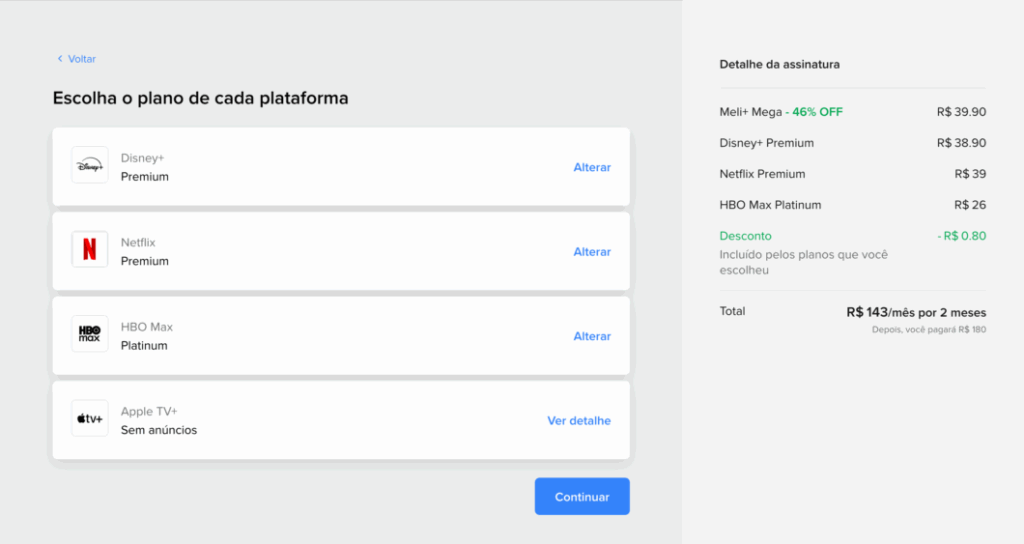Click the HBO Max logo icon
Image resolution: width=1024 pixels, height=544 pixels.
tap(89, 334)
